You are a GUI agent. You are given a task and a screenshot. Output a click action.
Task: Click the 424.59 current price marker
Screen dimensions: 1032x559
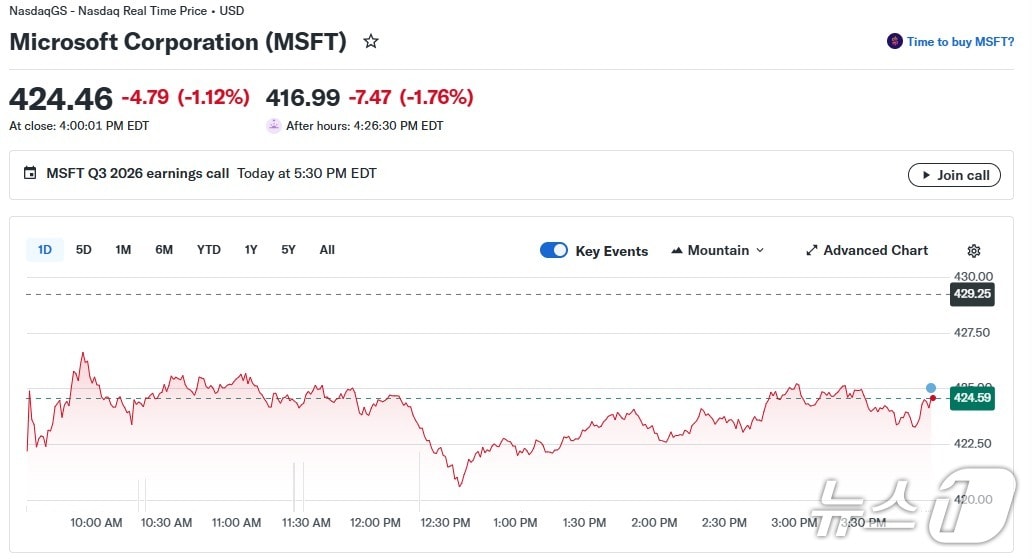coord(972,398)
